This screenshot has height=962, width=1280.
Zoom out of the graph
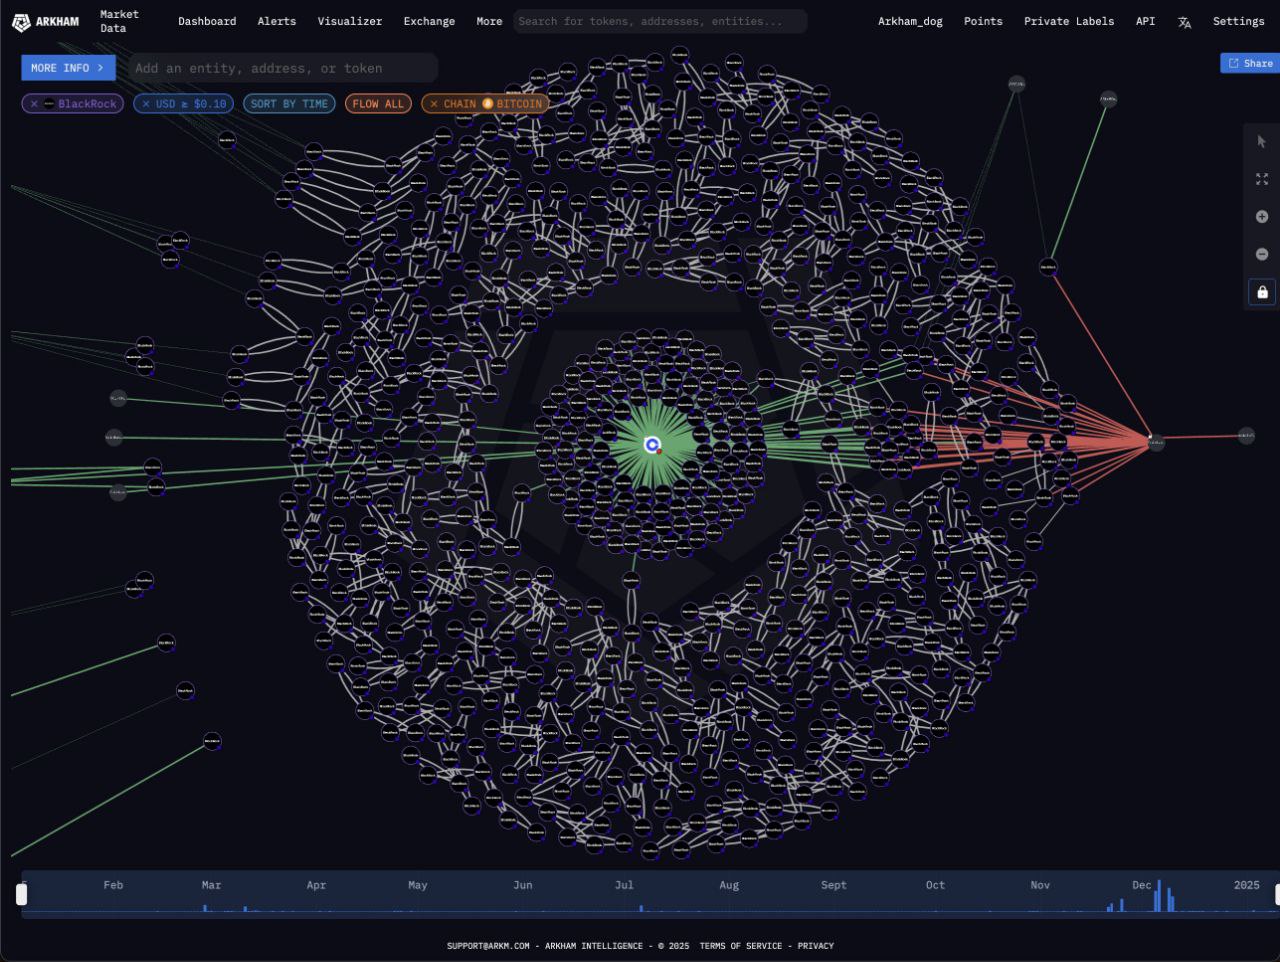1261,254
